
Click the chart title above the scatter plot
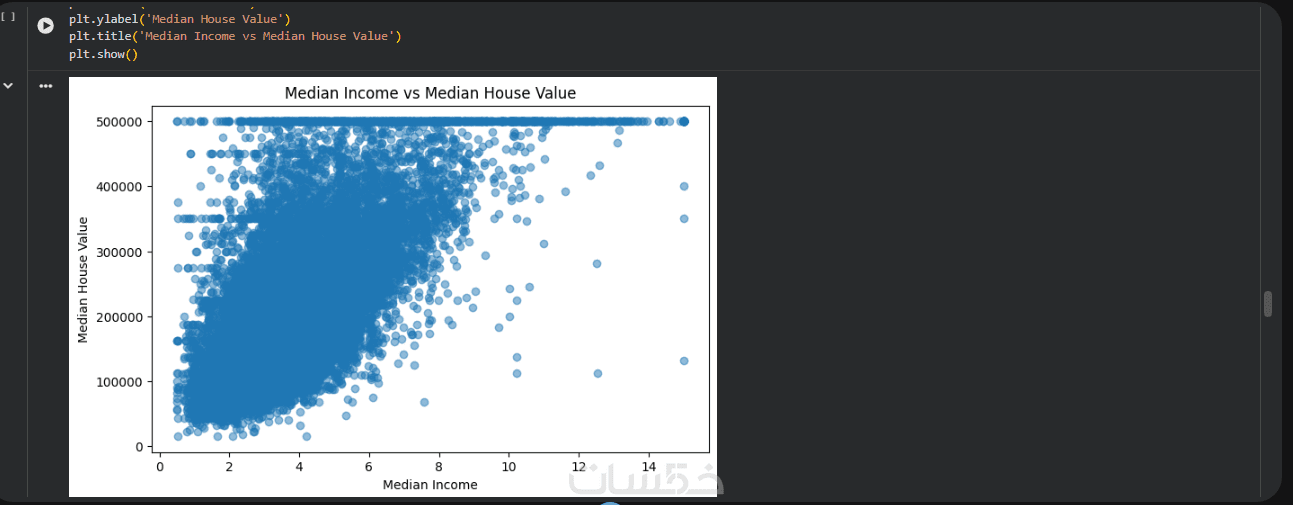pos(430,93)
